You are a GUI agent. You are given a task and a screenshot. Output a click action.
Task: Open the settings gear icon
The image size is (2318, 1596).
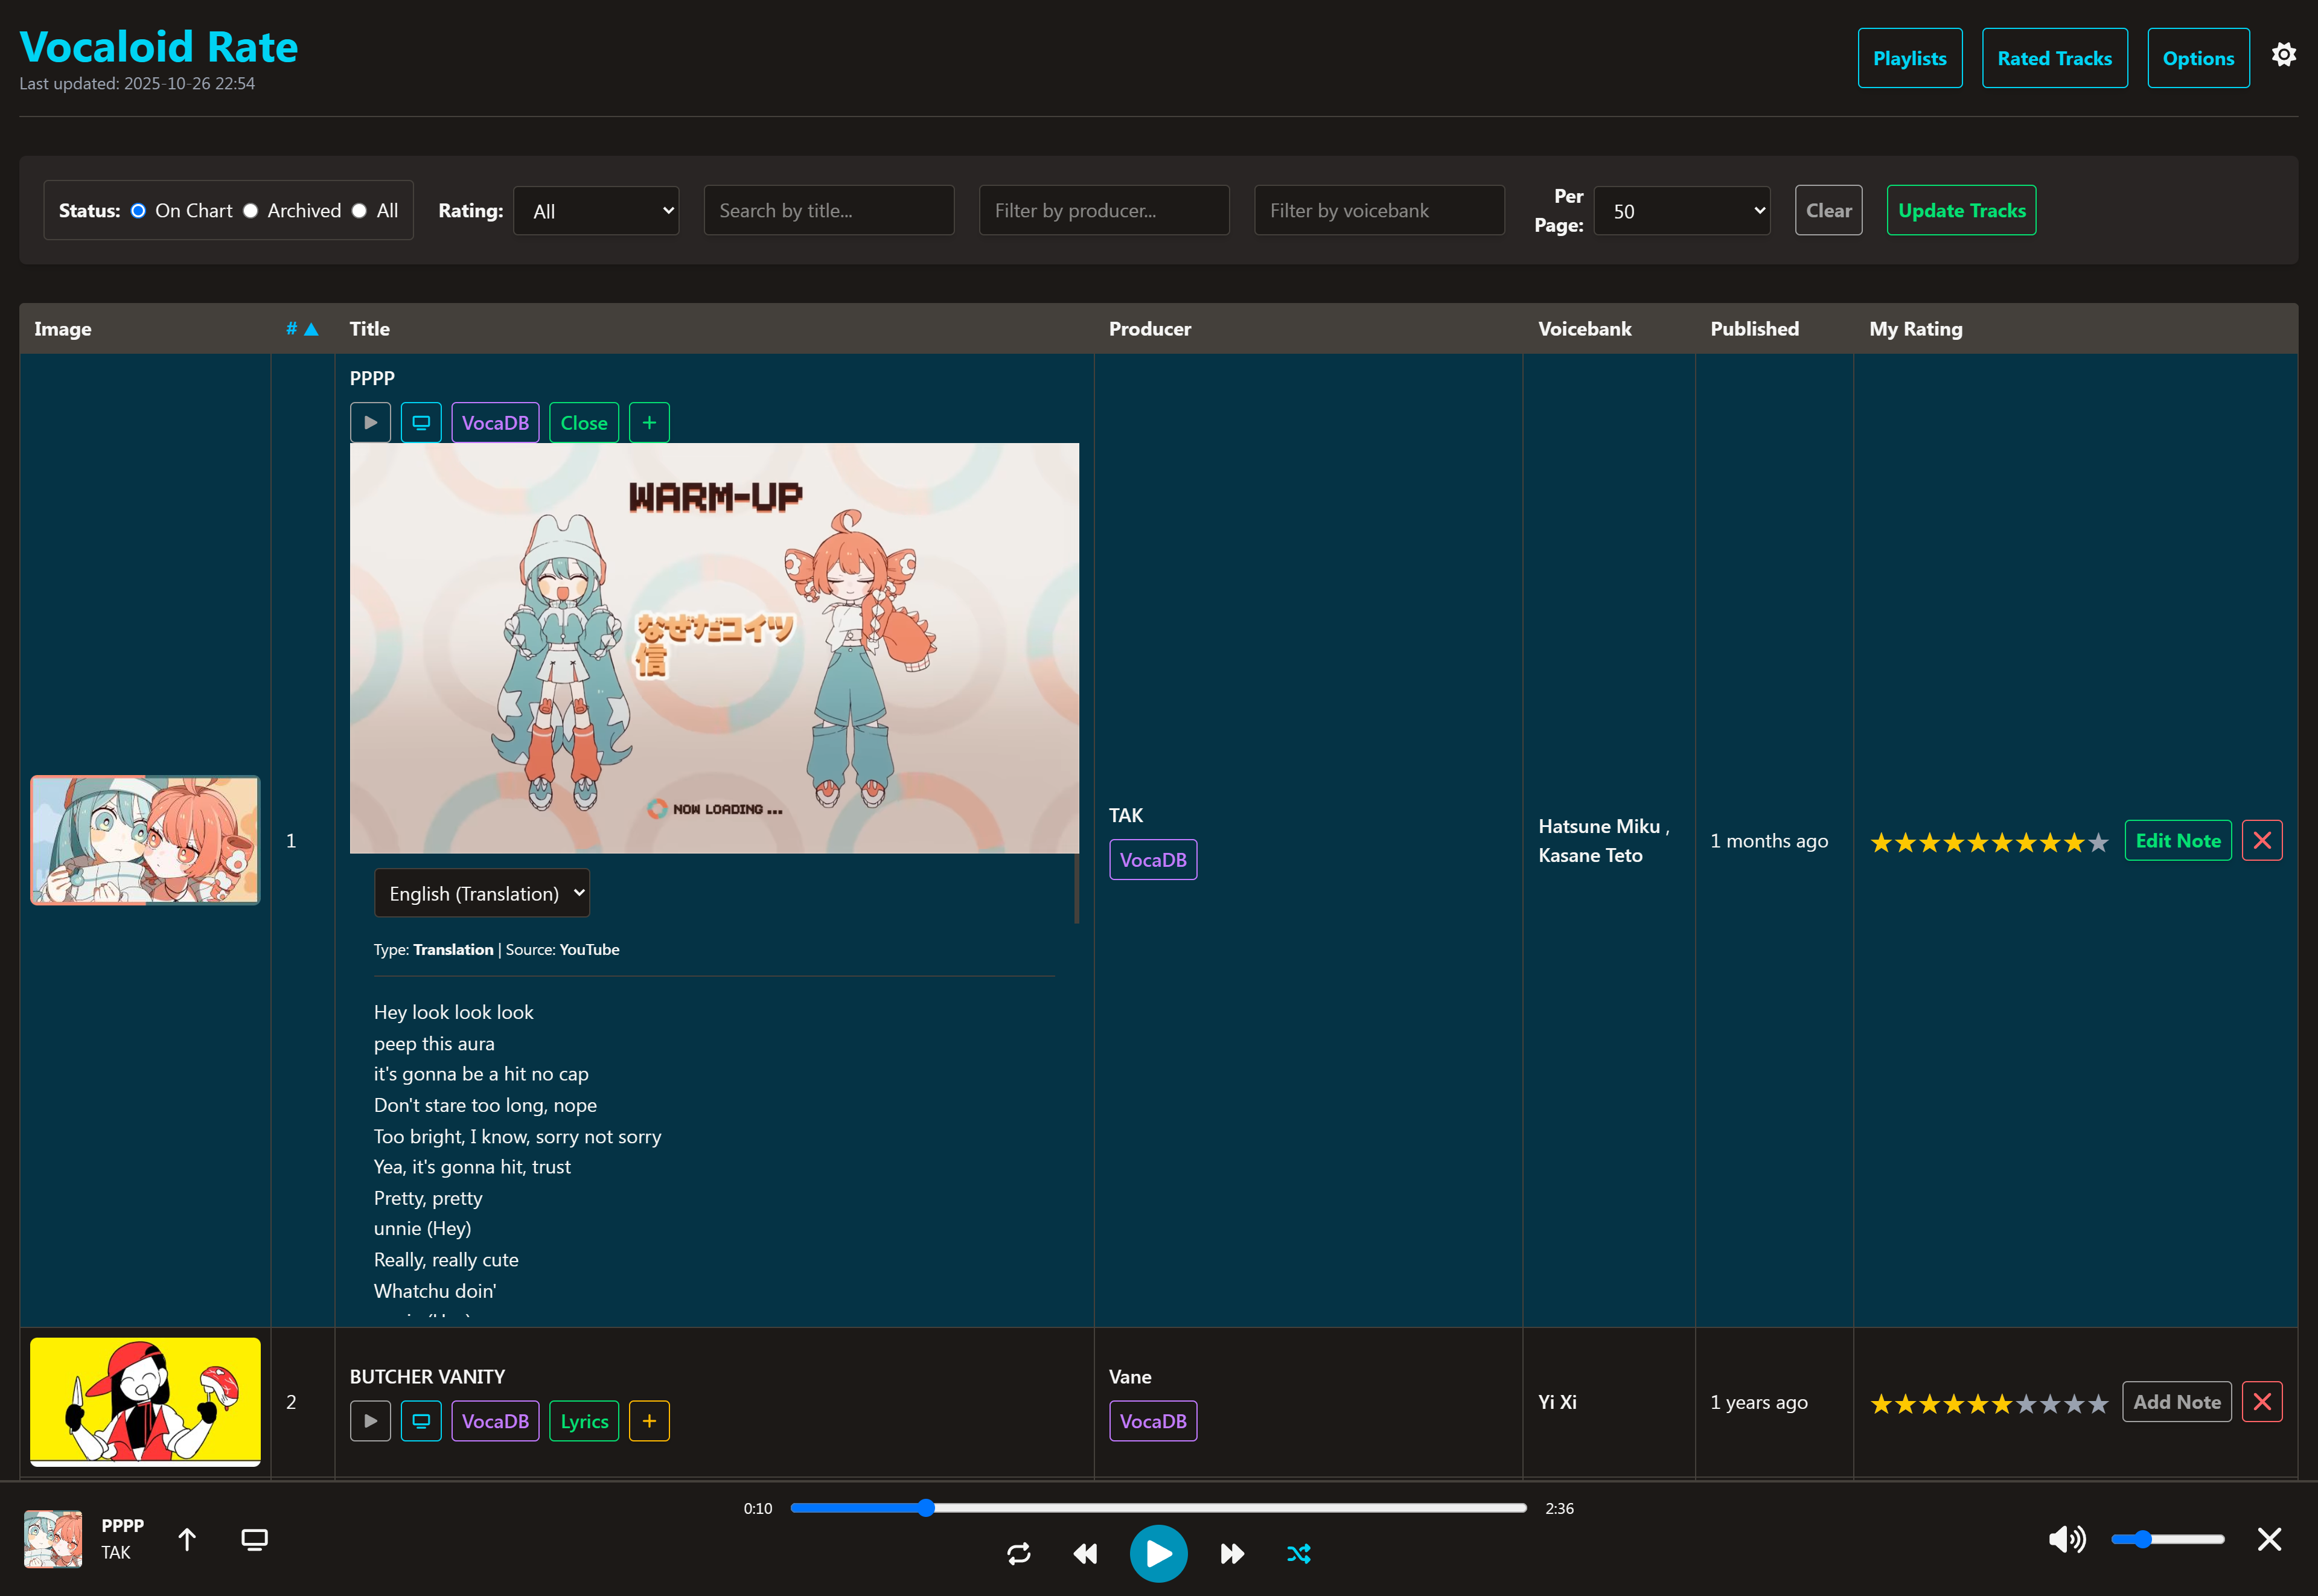click(x=2283, y=55)
